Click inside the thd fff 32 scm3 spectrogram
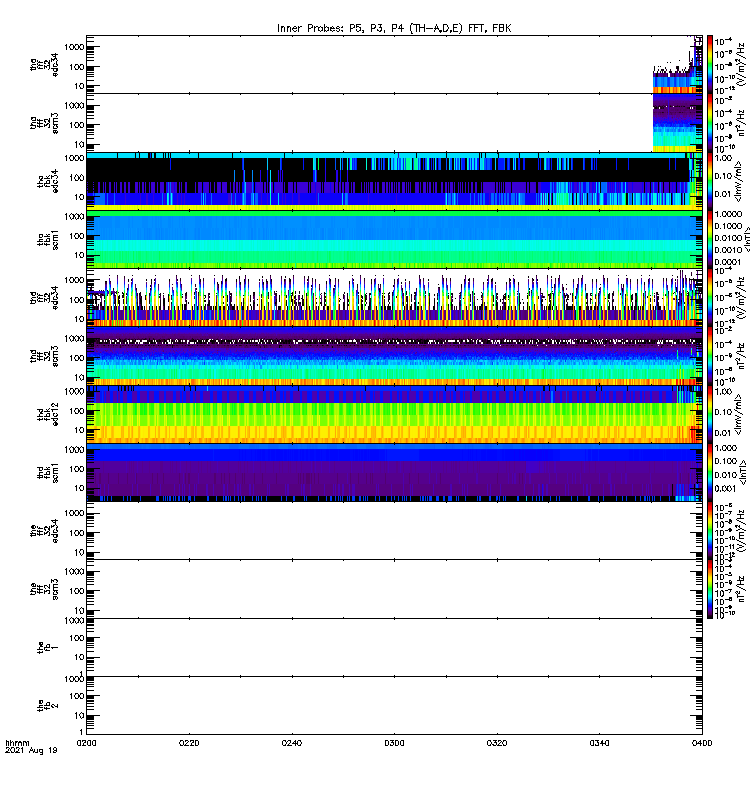750x800 pixels. tap(394, 356)
